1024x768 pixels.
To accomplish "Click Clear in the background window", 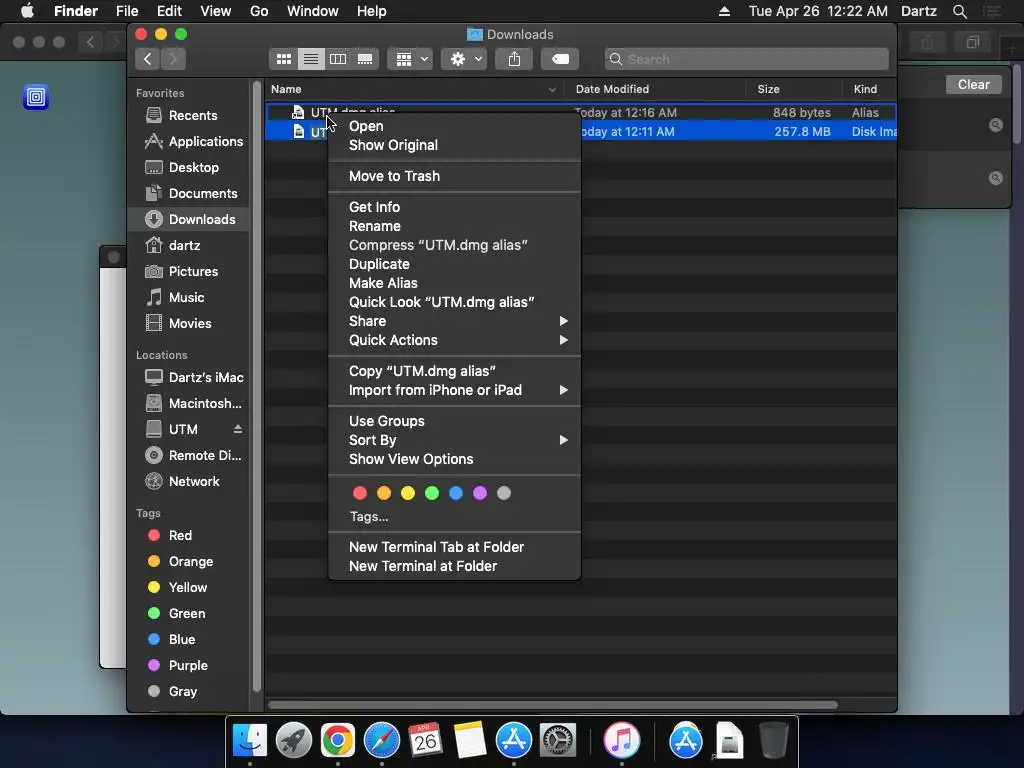I will coord(973,85).
